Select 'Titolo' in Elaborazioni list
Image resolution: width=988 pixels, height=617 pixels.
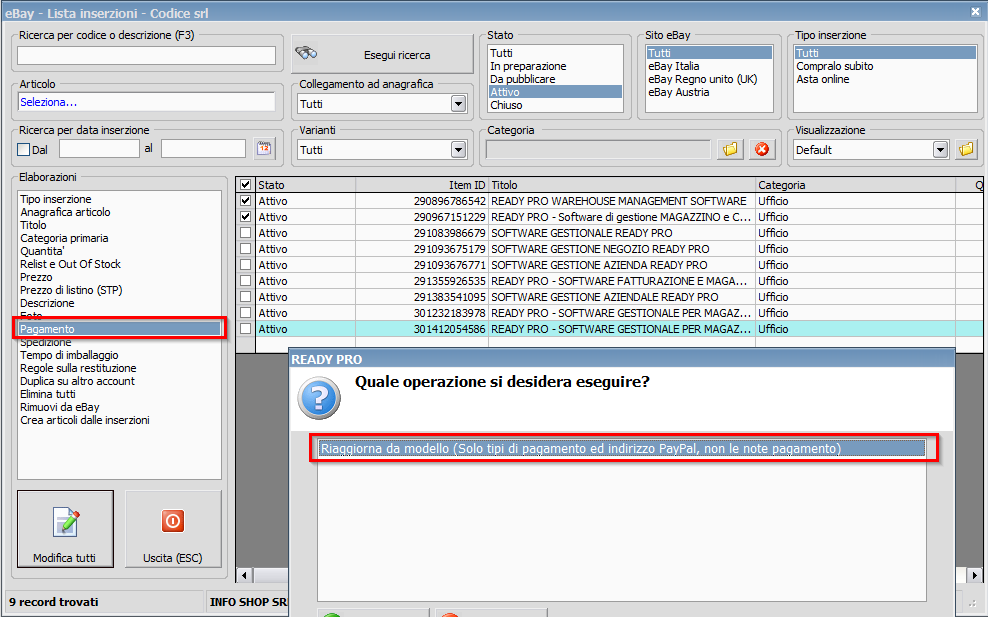(119, 225)
